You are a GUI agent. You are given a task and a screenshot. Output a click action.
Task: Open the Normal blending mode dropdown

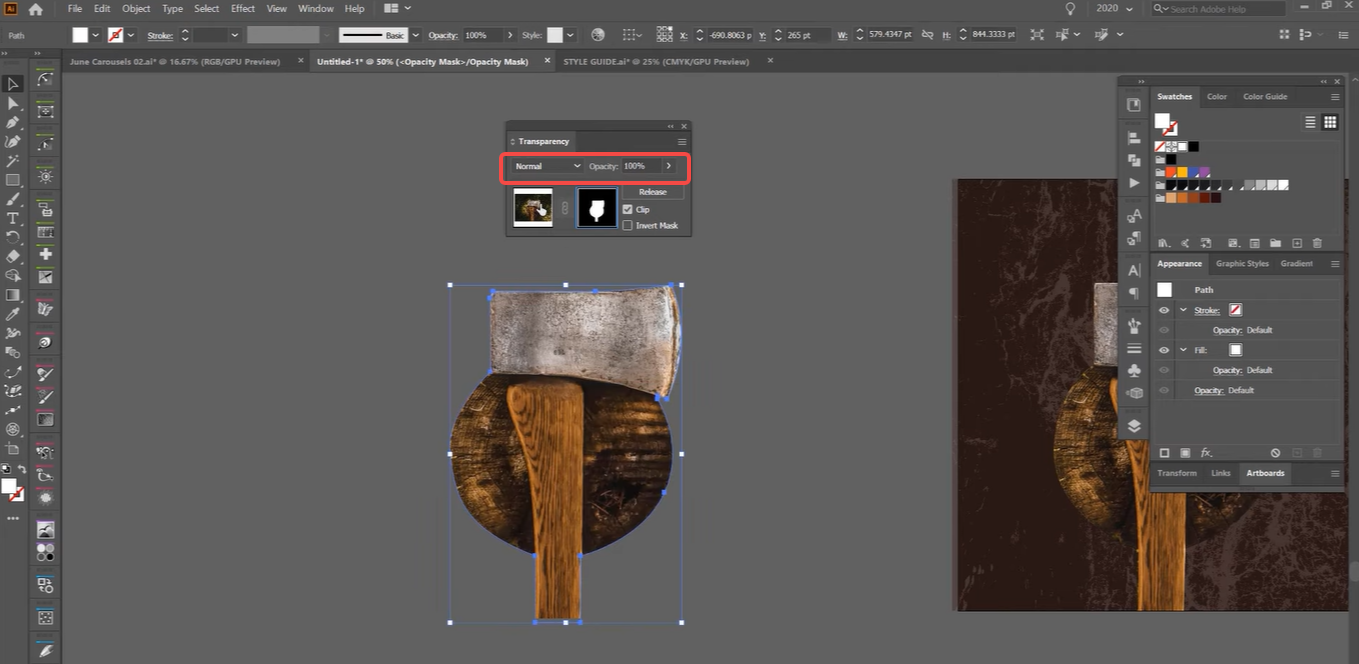pos(547,166)
